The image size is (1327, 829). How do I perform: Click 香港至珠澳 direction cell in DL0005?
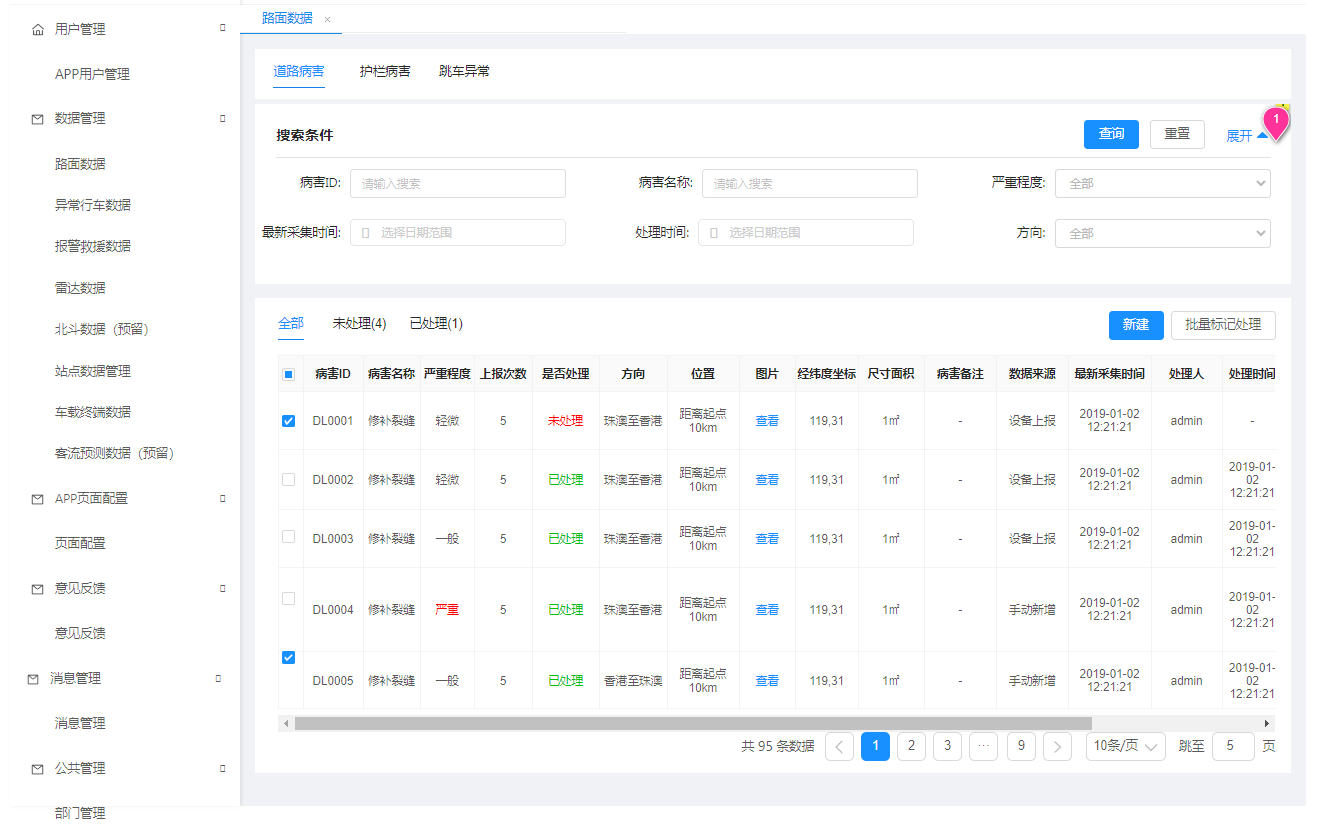pyautogui.click(x=633, y=681)
